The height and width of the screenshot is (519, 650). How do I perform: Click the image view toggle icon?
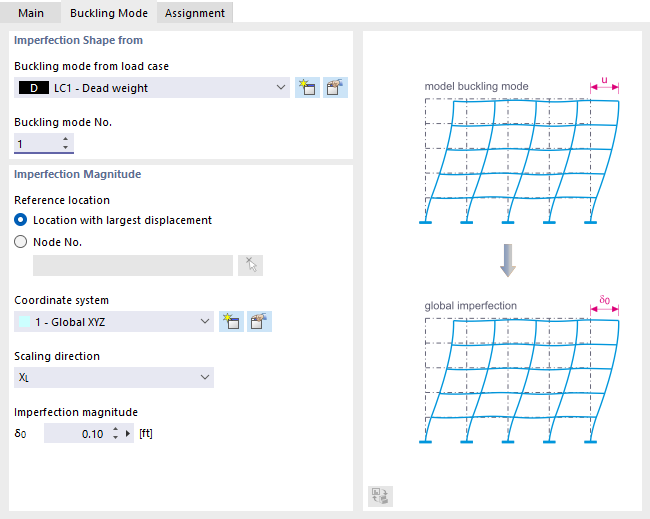click(380, 495)
